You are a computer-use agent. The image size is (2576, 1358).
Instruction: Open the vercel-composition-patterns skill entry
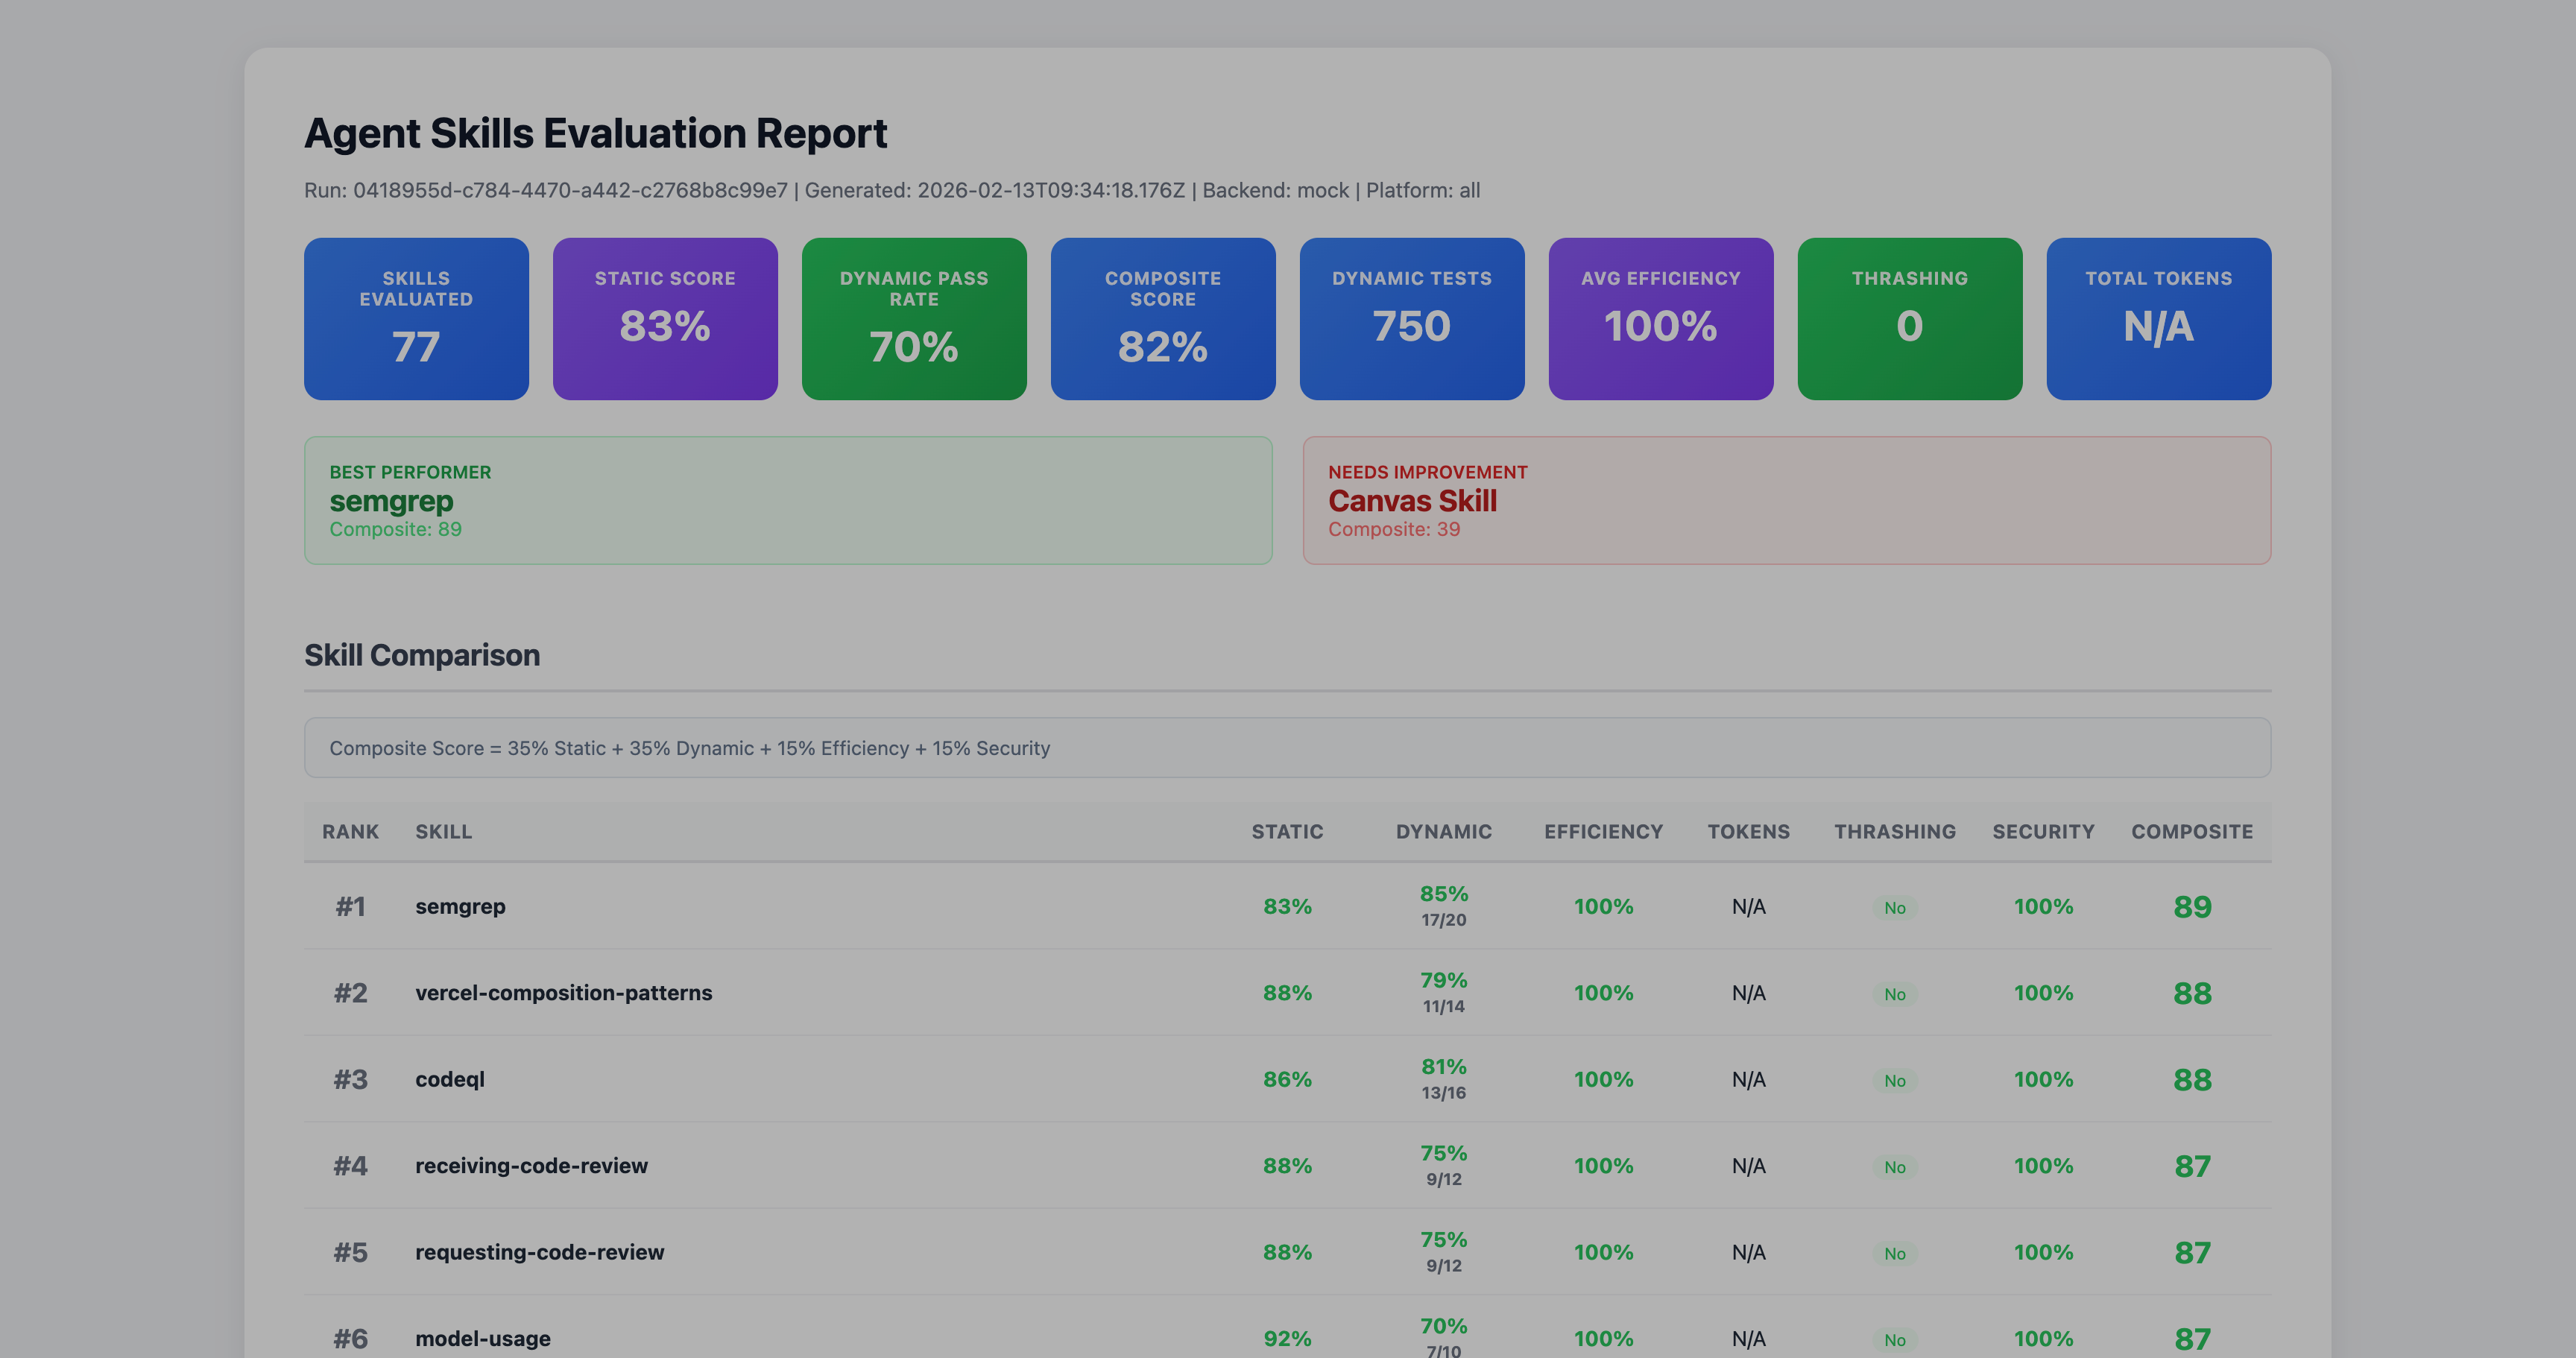tap(563, 993)
